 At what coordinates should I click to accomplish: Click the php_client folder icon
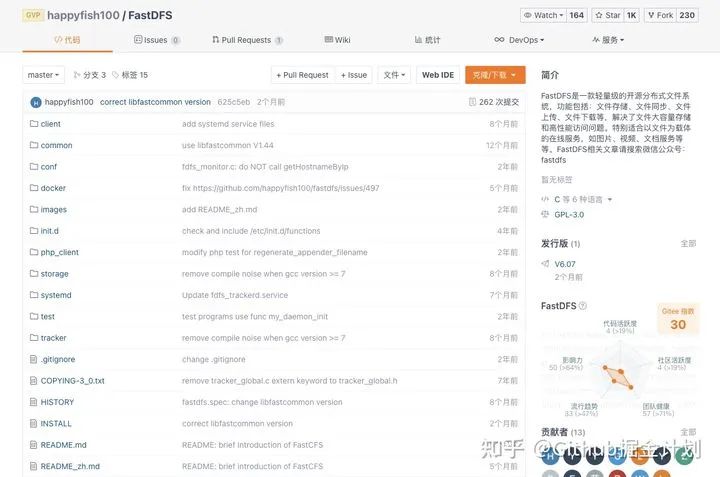tap(34, 252)
